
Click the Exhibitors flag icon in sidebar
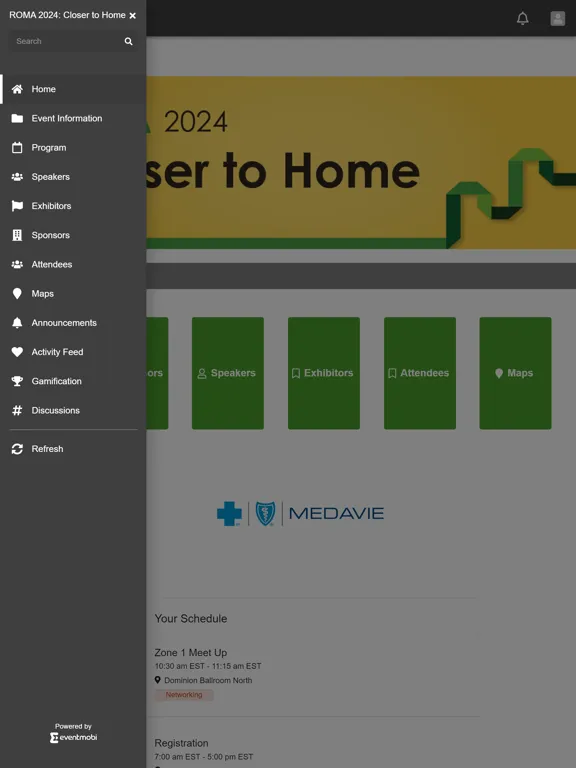tap(17, 206)
